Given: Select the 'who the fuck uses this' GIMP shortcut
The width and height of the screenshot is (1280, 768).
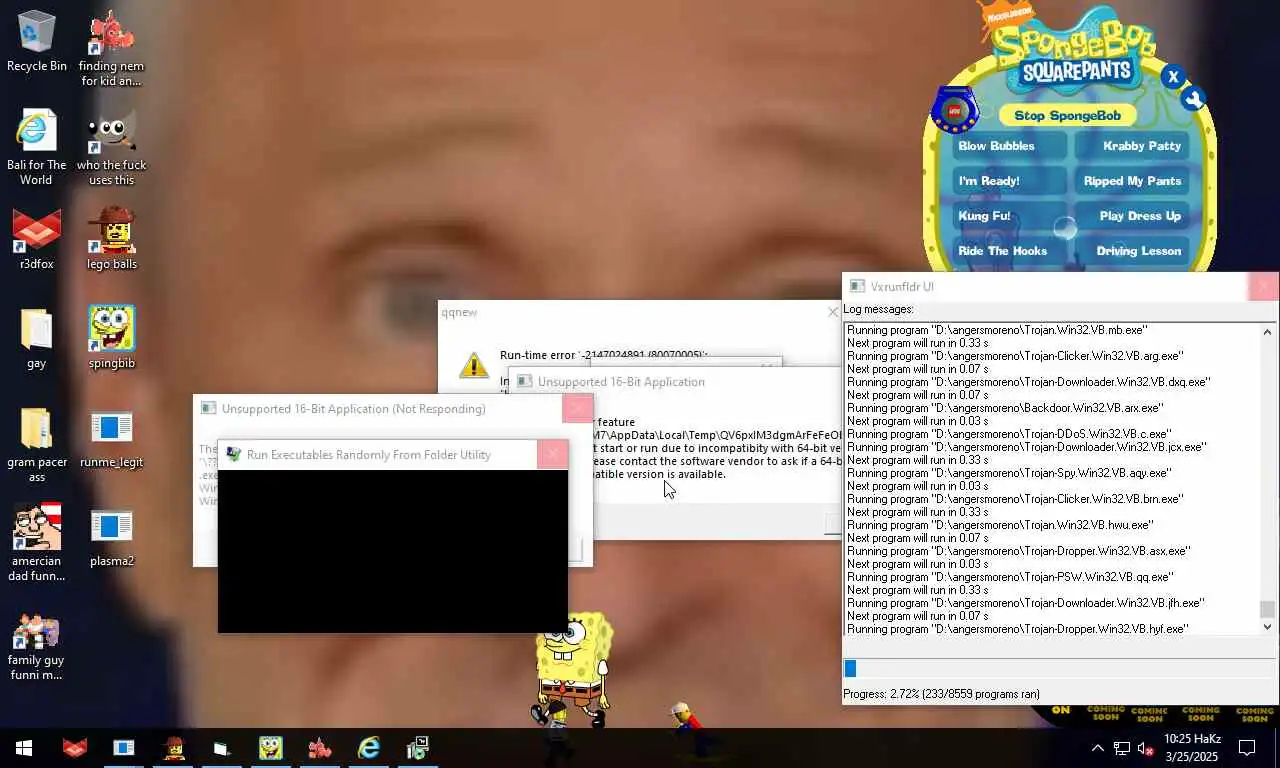Looking at the screenshot, I should pyautogui.click(x=111, y=147).
